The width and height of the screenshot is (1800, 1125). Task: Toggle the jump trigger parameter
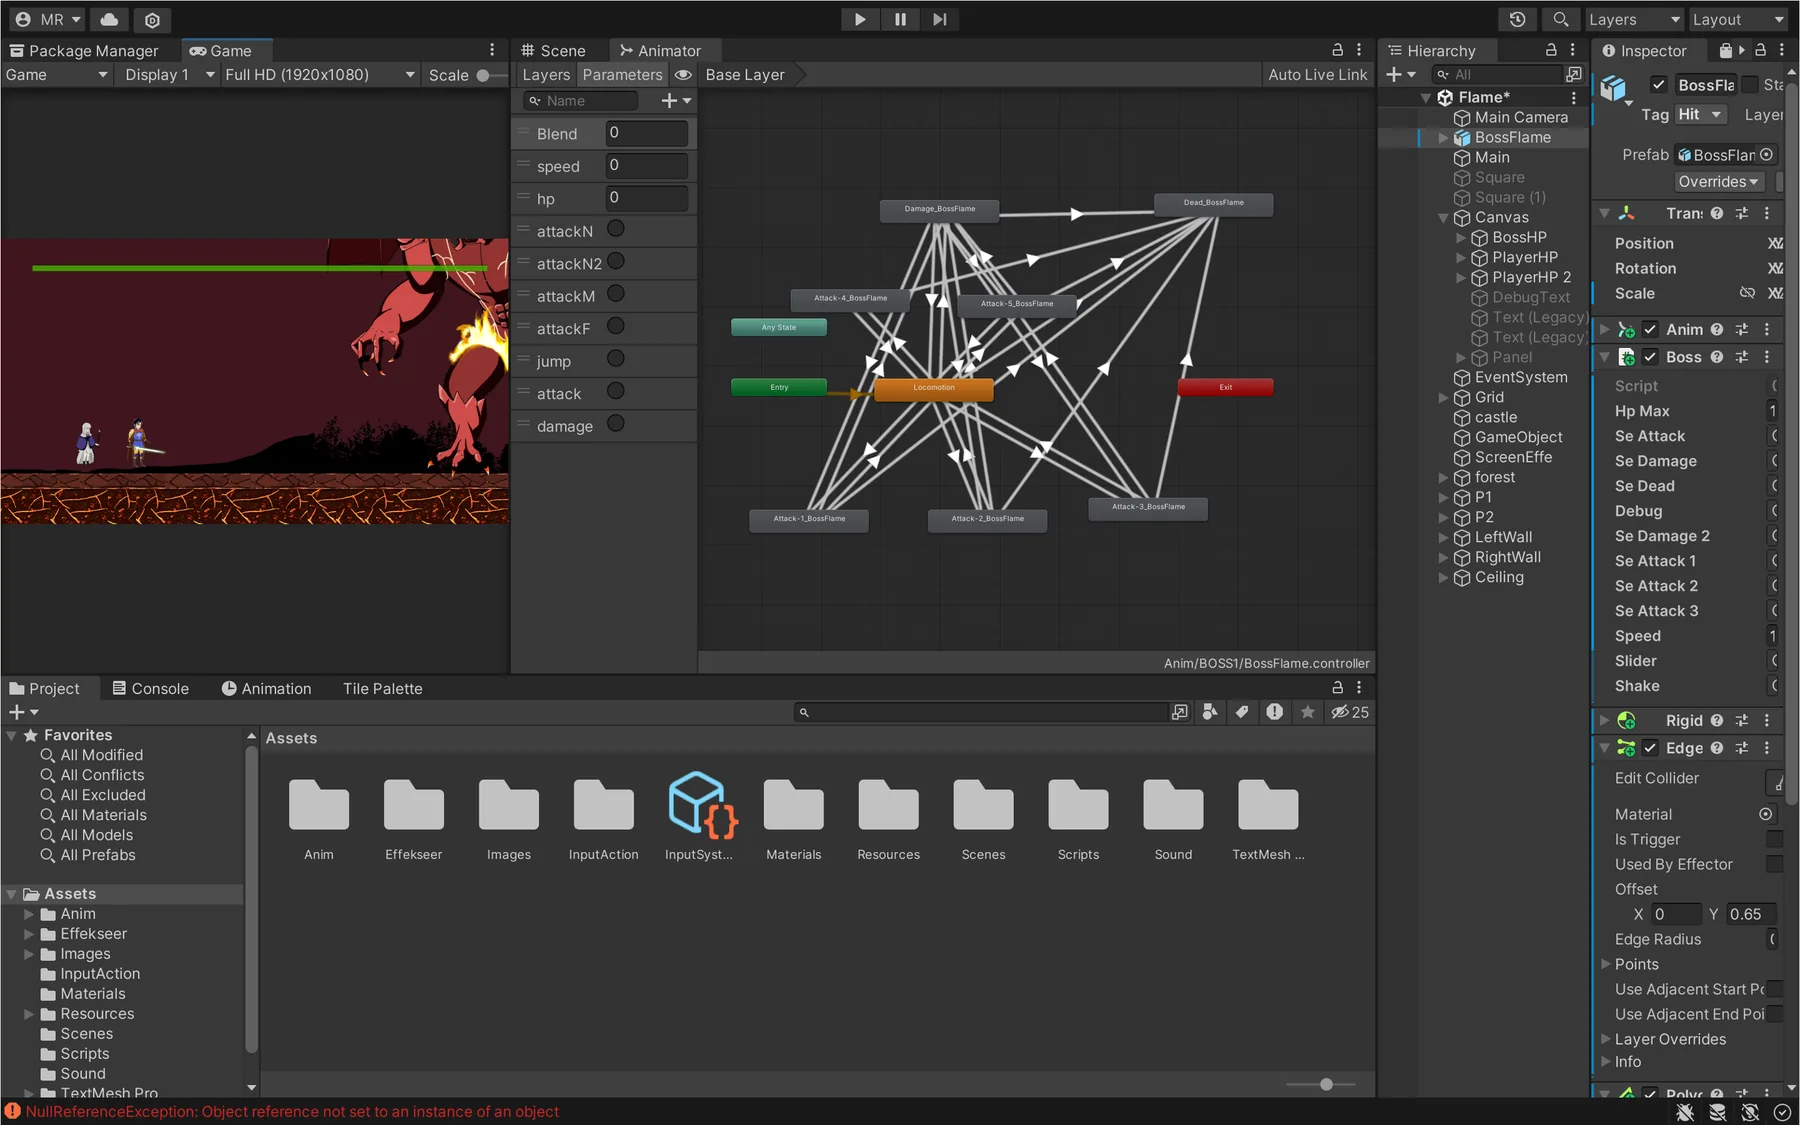[616, 359]
